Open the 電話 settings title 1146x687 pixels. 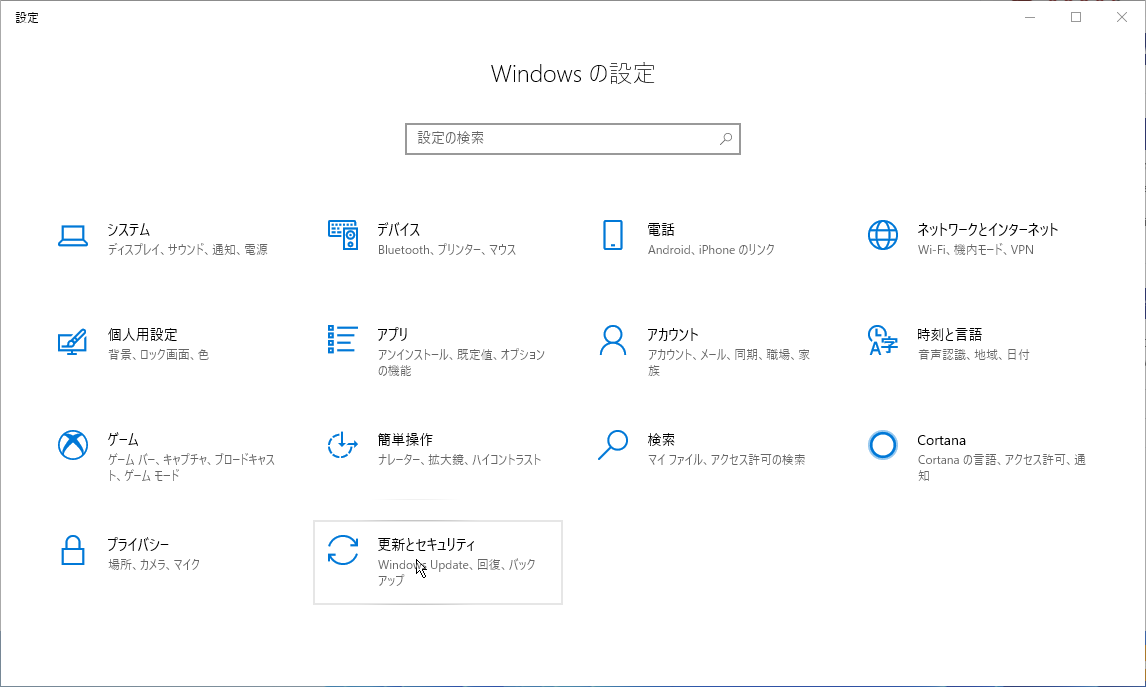(661, 229)
